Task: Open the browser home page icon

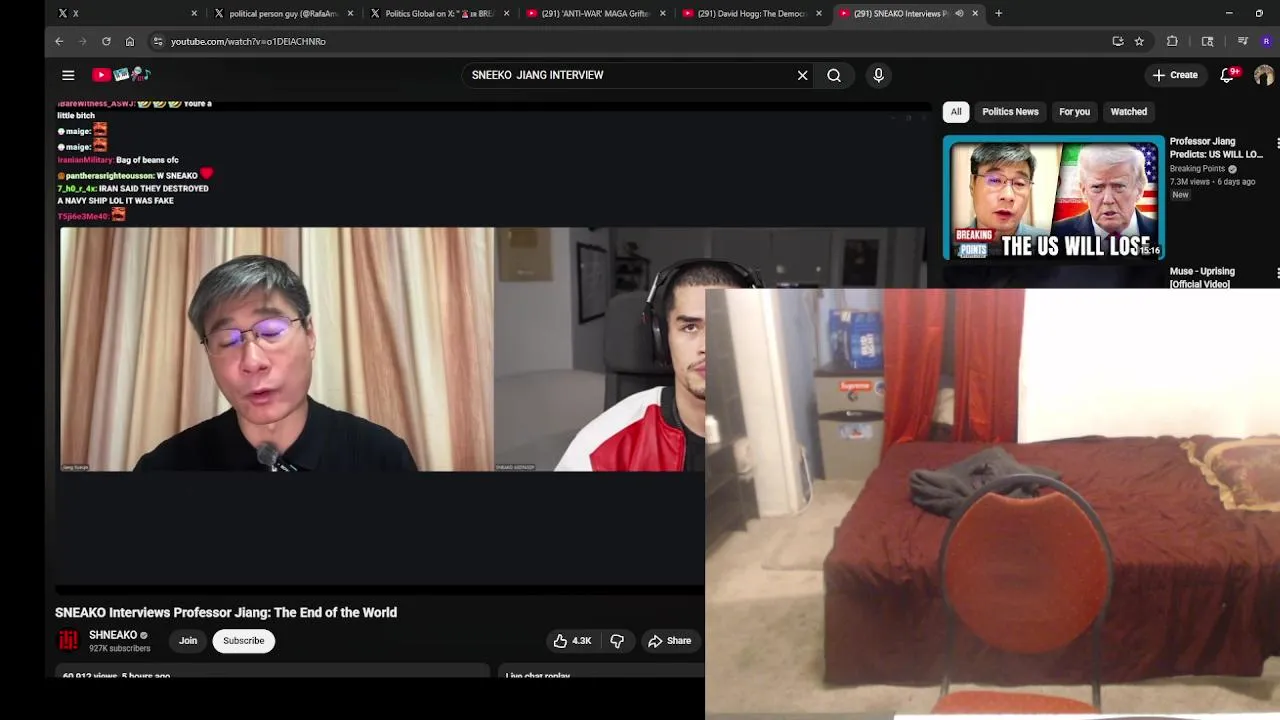Action: 130,41
